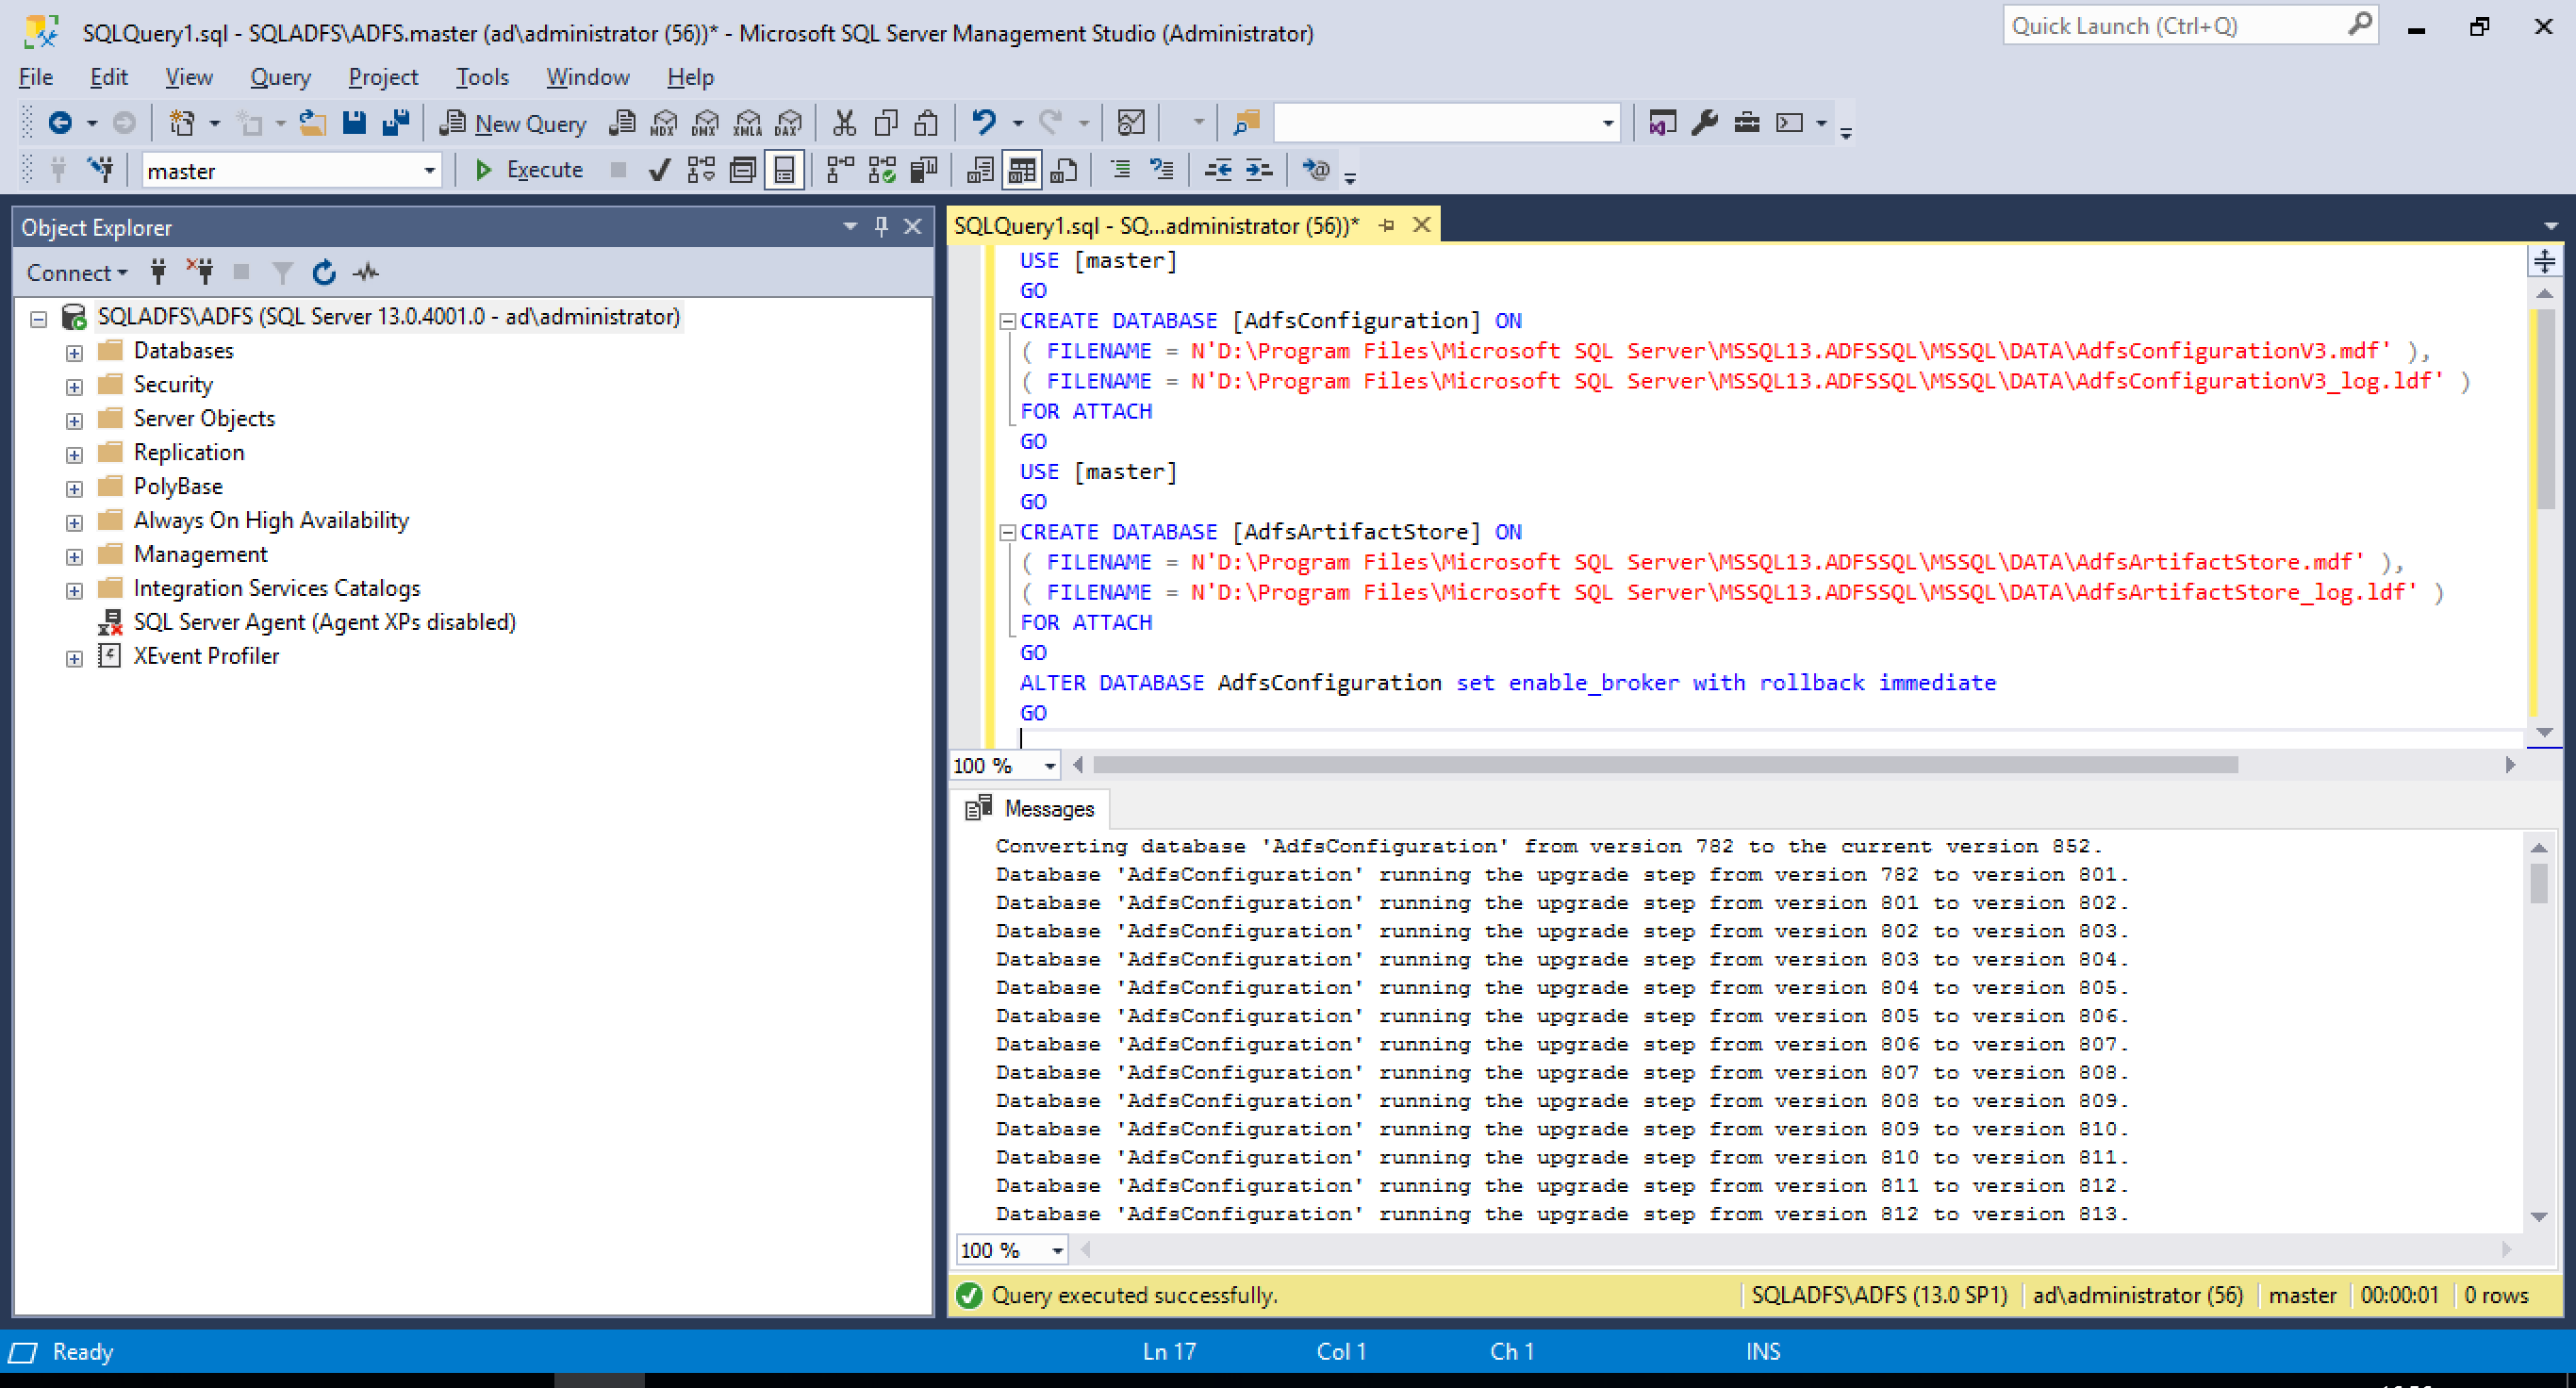Toggle Results to Grid output mode
The width and height of the screenshot is (2576, 1388).
point(1021,170)
